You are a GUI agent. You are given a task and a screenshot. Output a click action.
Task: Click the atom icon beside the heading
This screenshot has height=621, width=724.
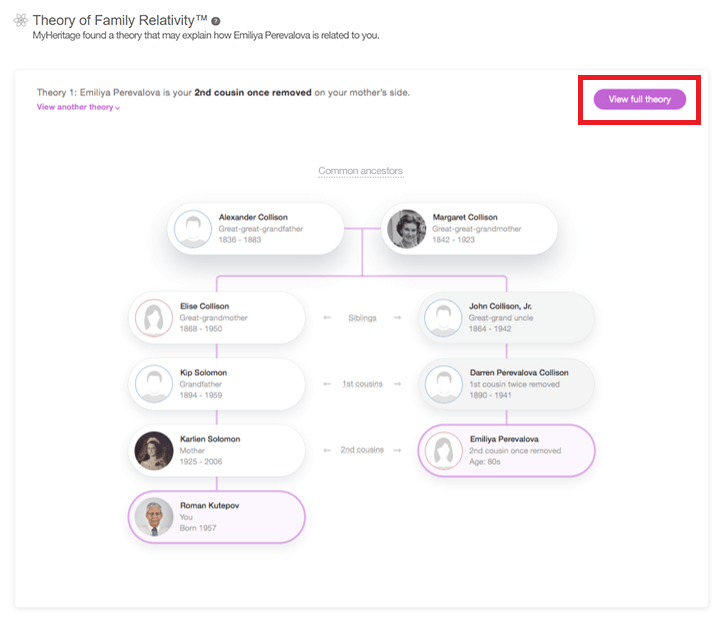20,20
